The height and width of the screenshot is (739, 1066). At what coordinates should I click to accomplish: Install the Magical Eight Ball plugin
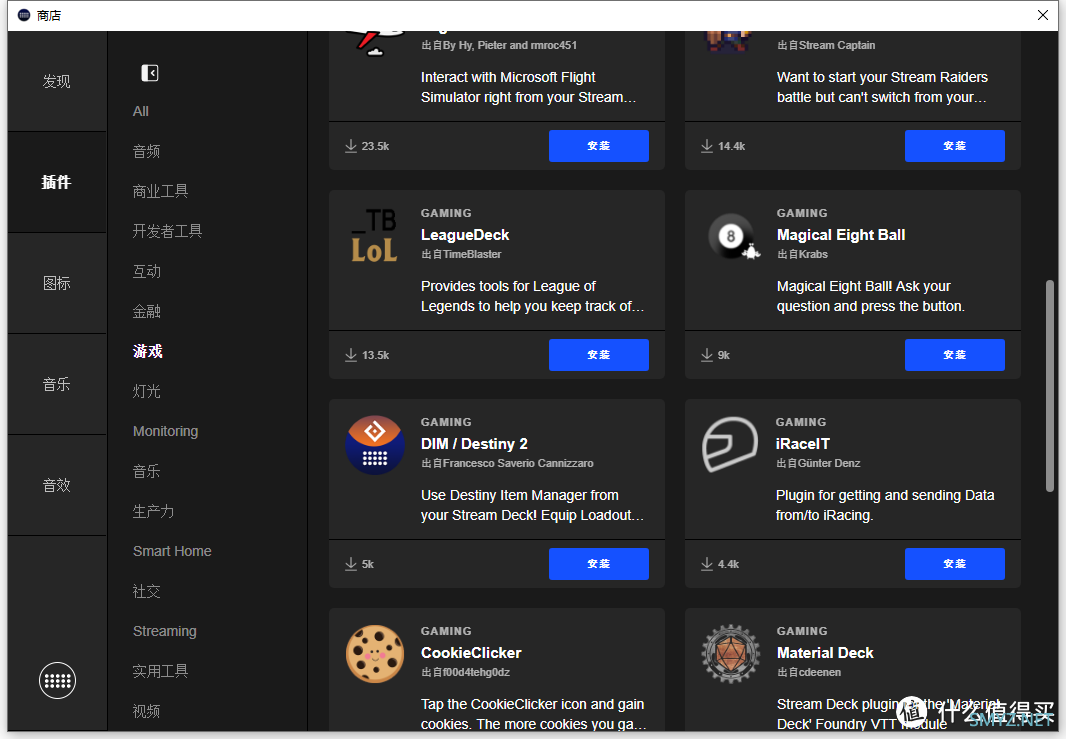point(955,355)
